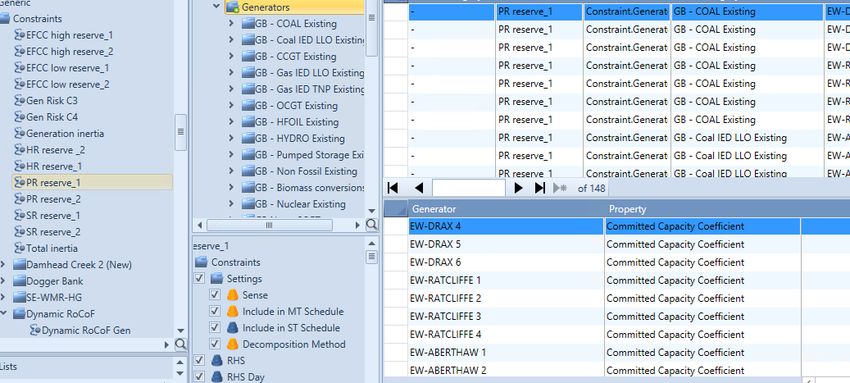
Task: Expand the Dogger Bank folder
Action: point(3,281)
